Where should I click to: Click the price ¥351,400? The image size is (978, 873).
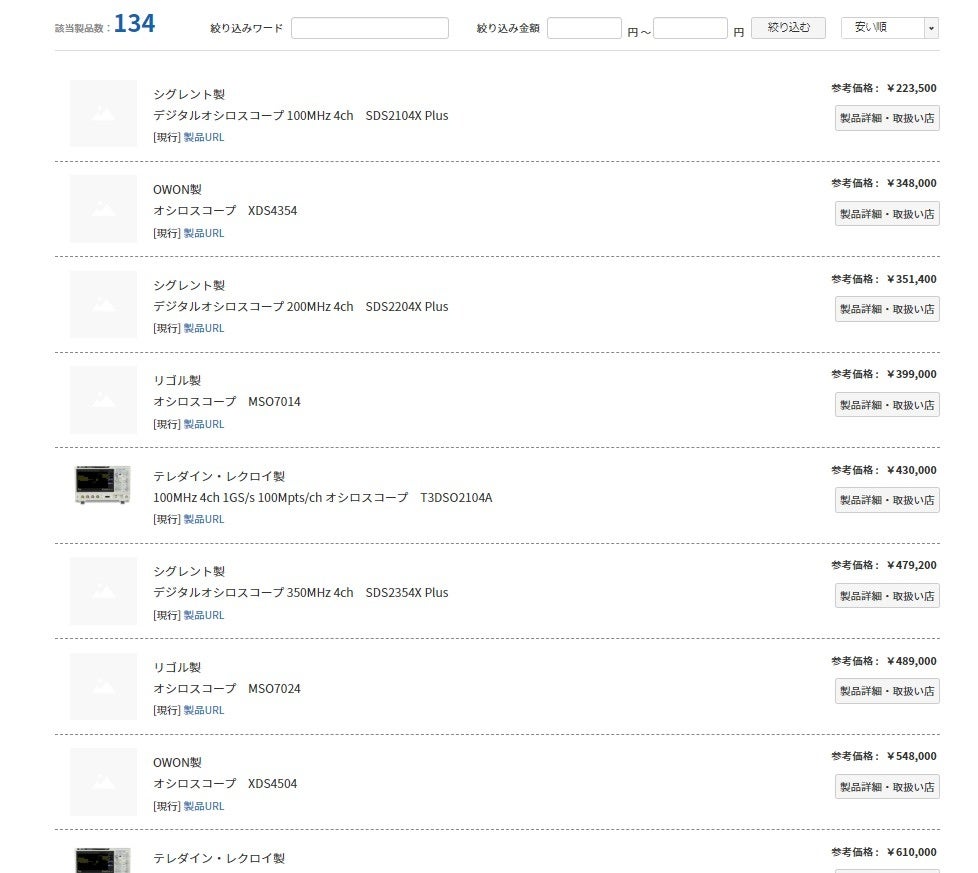click(911, 279)
